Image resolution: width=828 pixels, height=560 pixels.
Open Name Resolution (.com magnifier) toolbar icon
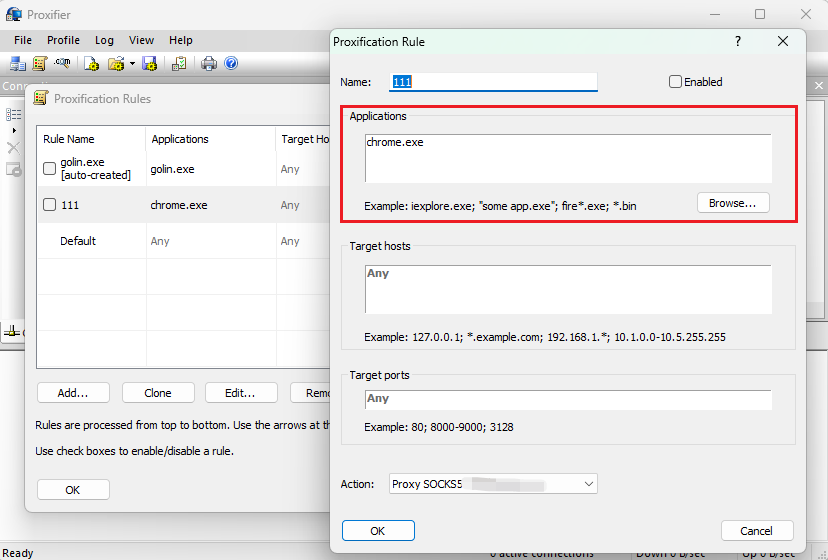(62, 63)
